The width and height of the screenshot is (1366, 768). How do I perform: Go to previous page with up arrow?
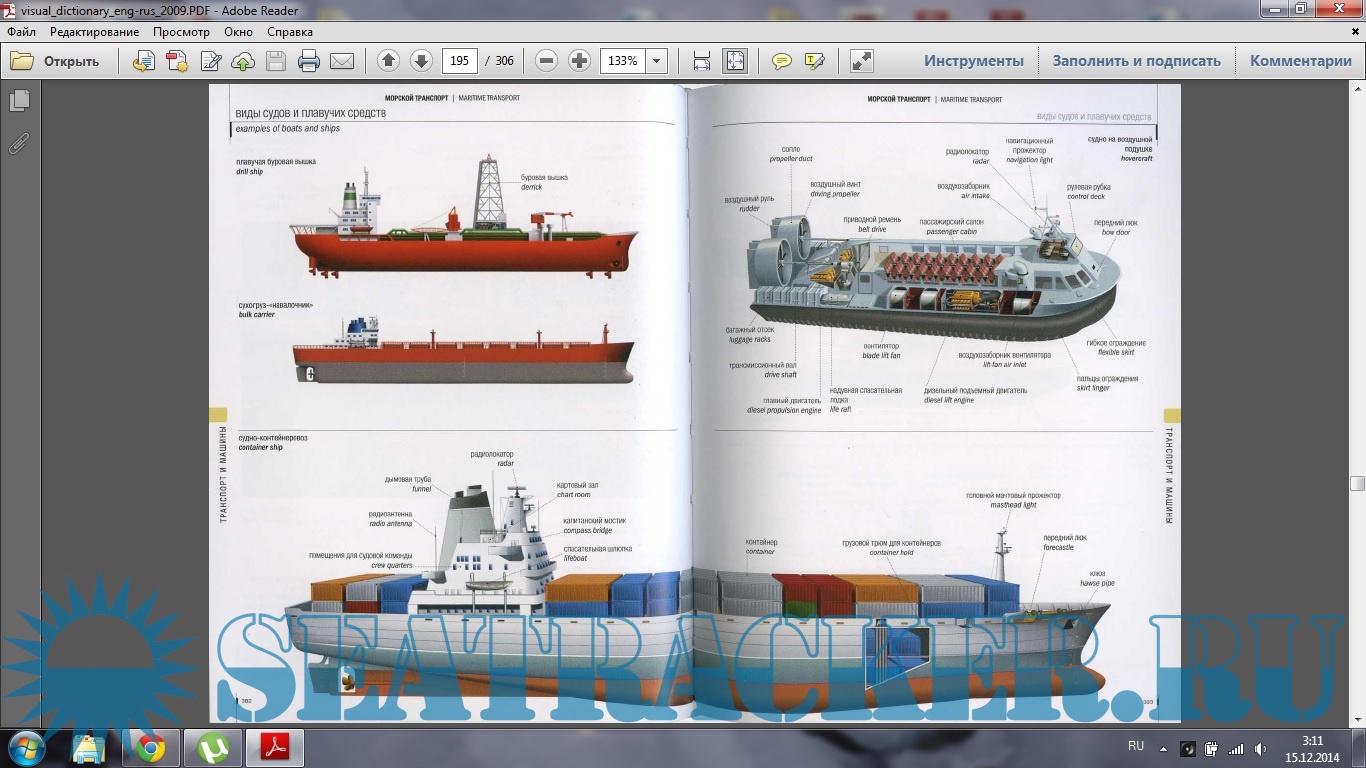389,61
